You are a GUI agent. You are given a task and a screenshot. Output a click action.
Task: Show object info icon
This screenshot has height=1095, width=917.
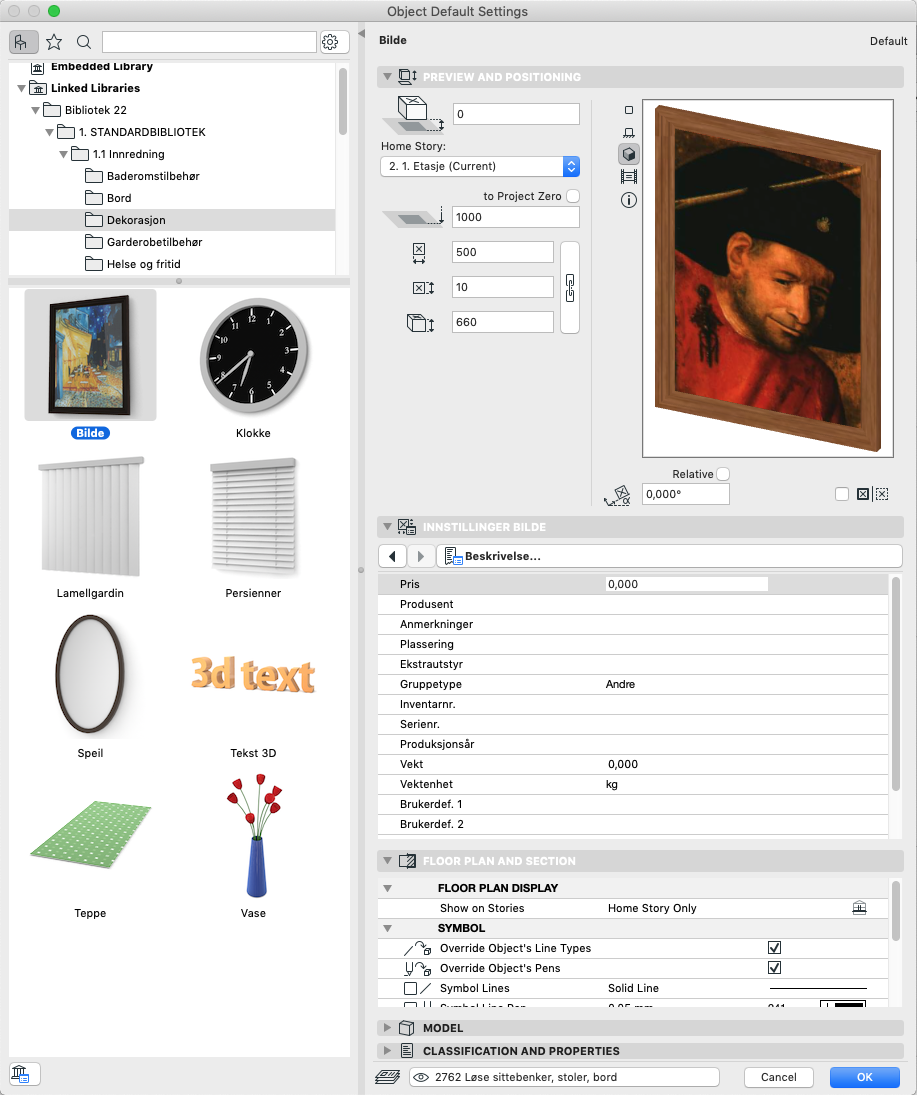click(629, 200)
